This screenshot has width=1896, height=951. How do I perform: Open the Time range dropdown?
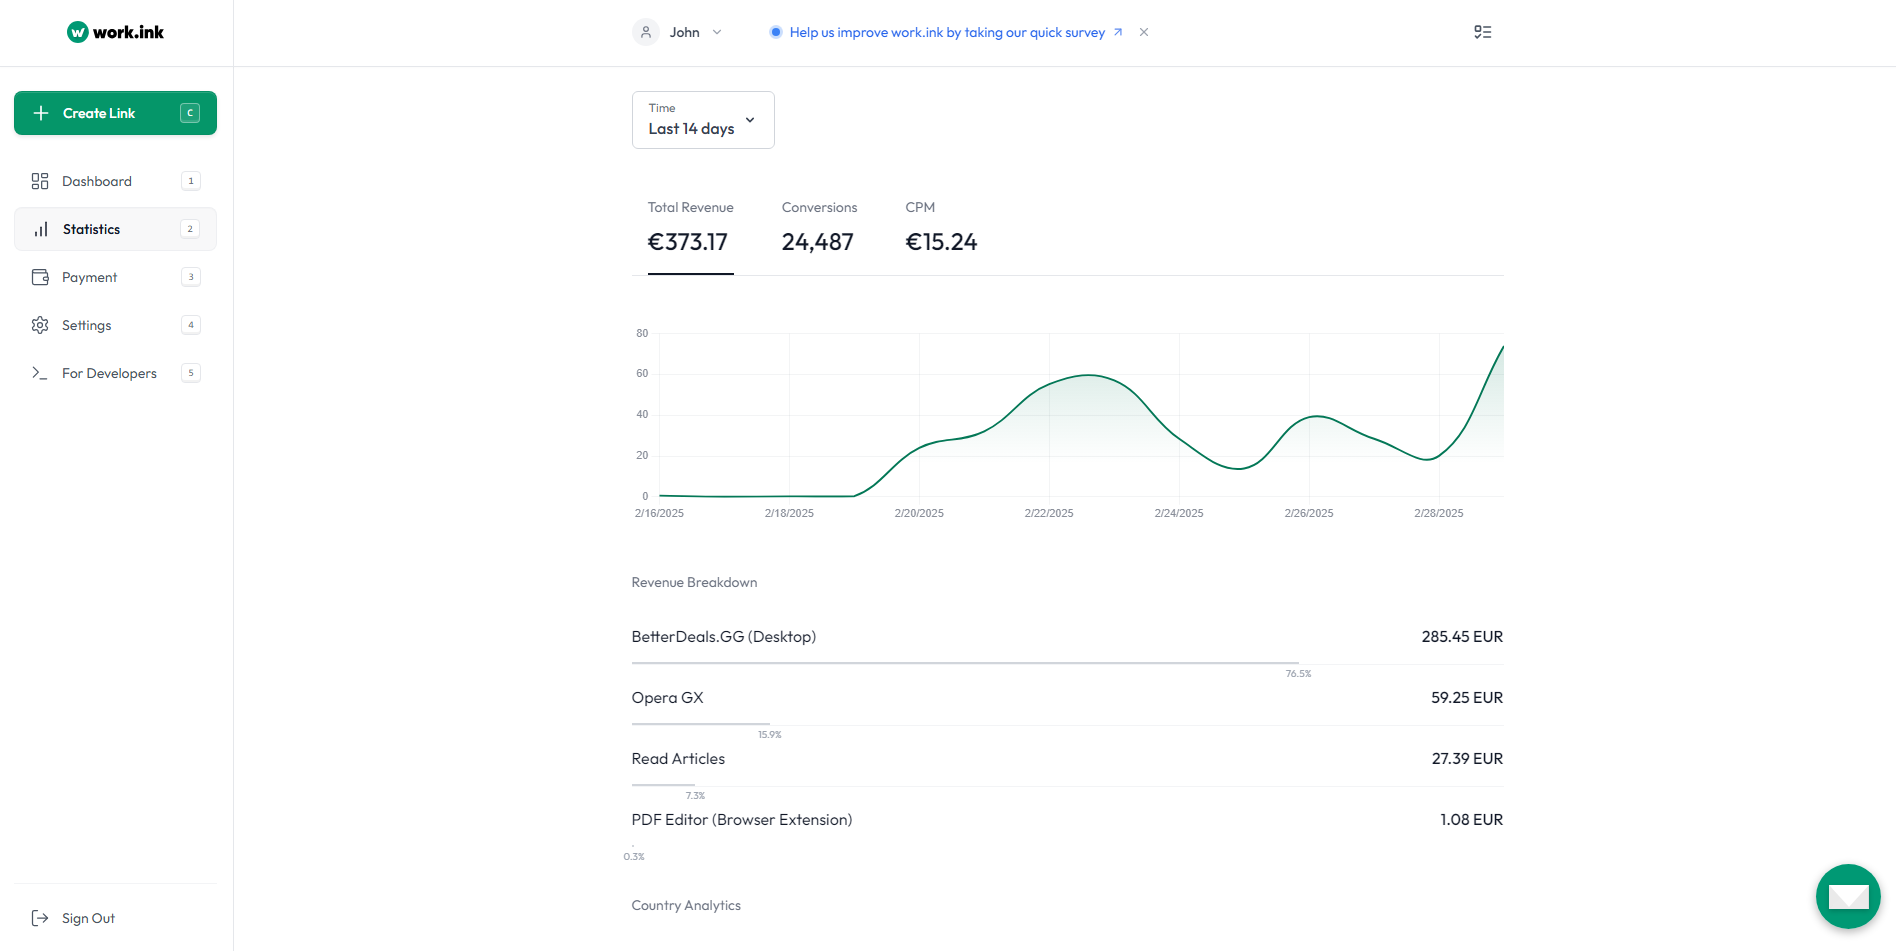pyautogui.click(x=703, y=120)
